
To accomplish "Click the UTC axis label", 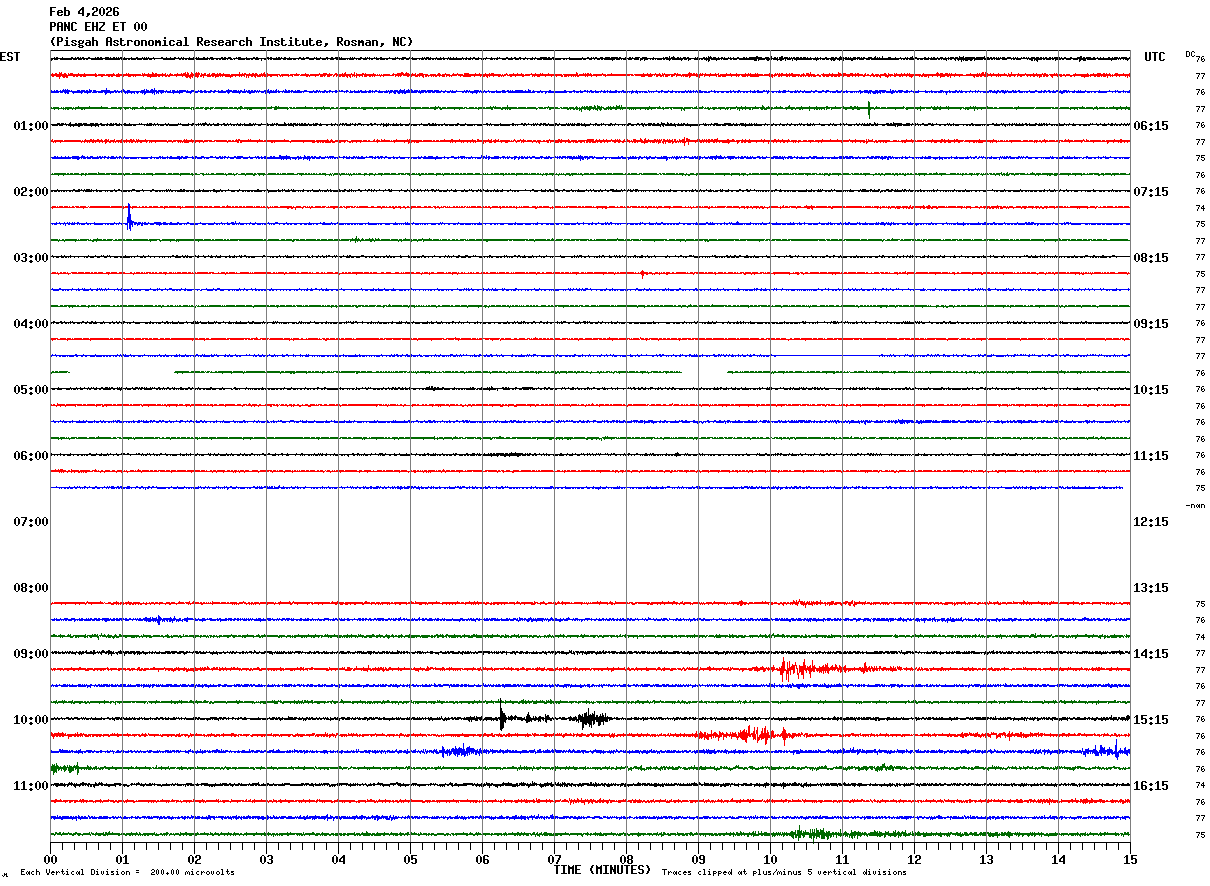I will (1155, 57).
